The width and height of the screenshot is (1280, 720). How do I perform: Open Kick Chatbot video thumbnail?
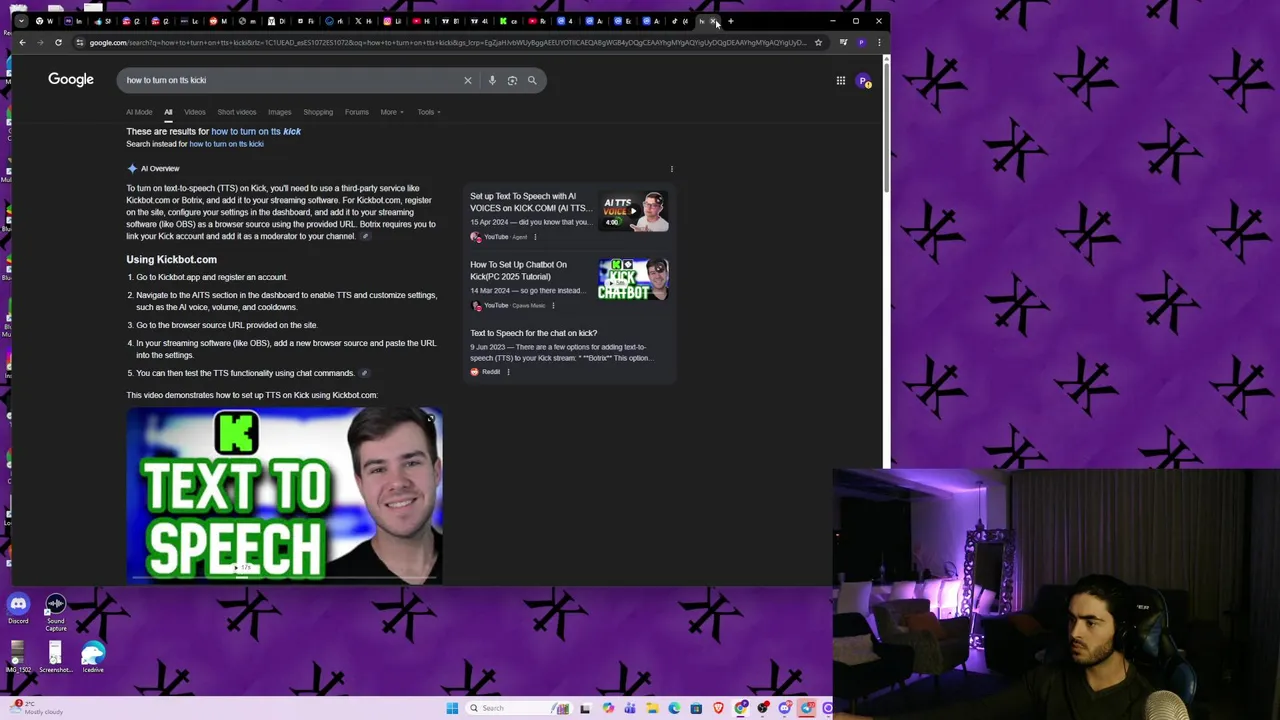[x=634, y=280]
